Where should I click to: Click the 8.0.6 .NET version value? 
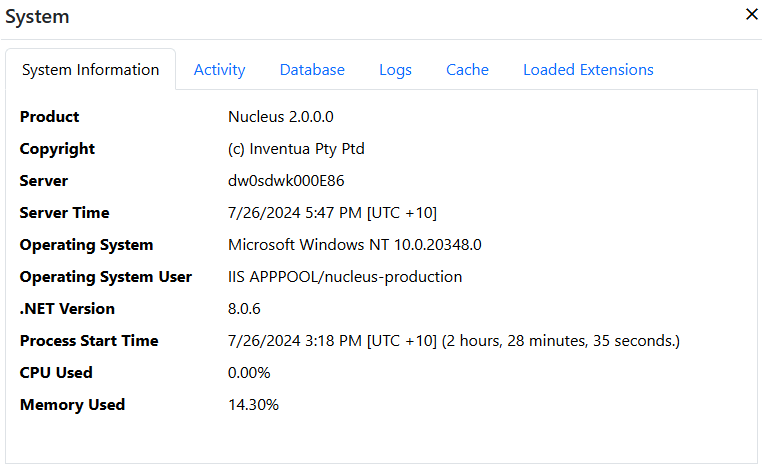coord(243,309)
